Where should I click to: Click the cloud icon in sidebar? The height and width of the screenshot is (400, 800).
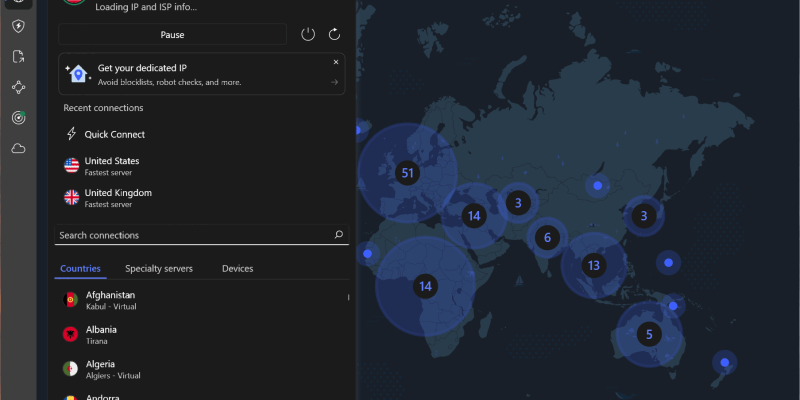click(x=18, y=149)
